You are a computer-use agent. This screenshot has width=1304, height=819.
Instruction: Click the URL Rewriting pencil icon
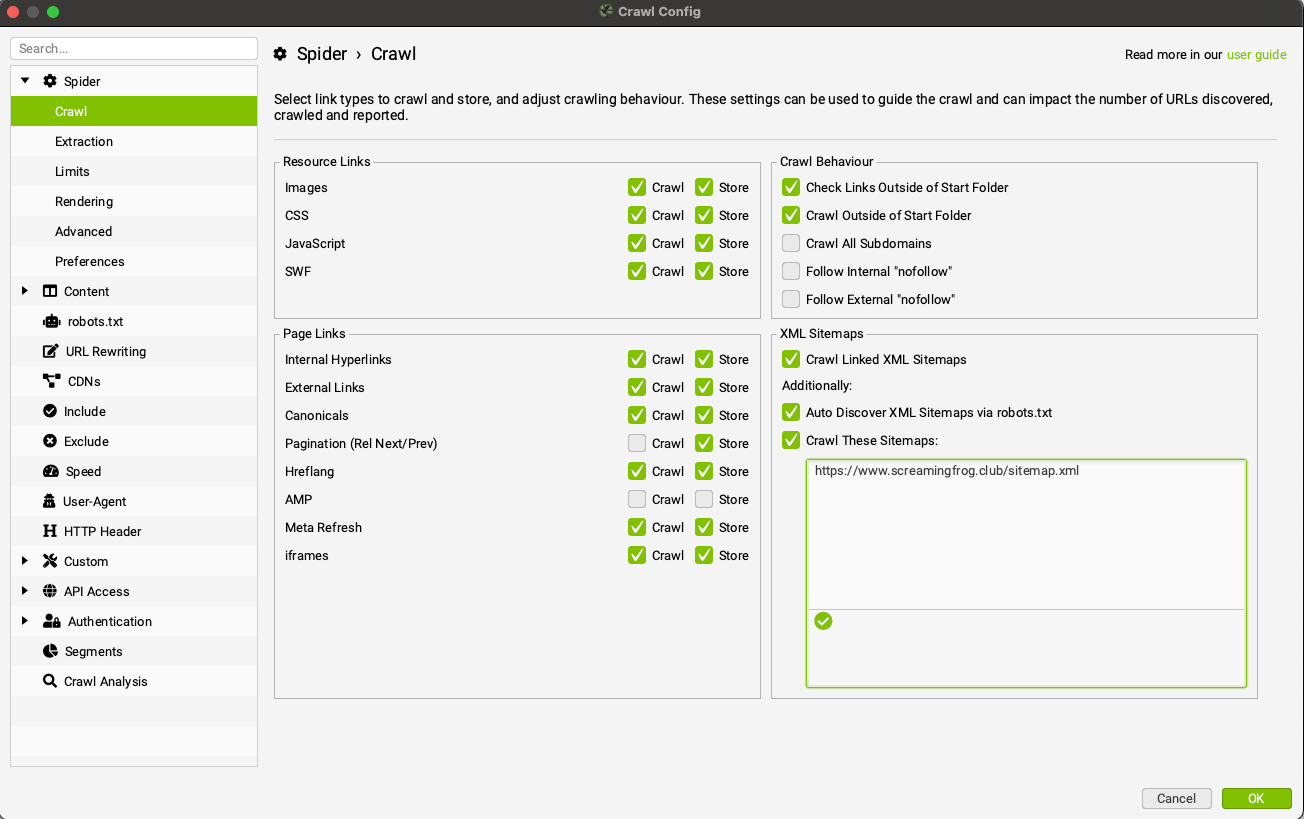[x=50, y=351]
